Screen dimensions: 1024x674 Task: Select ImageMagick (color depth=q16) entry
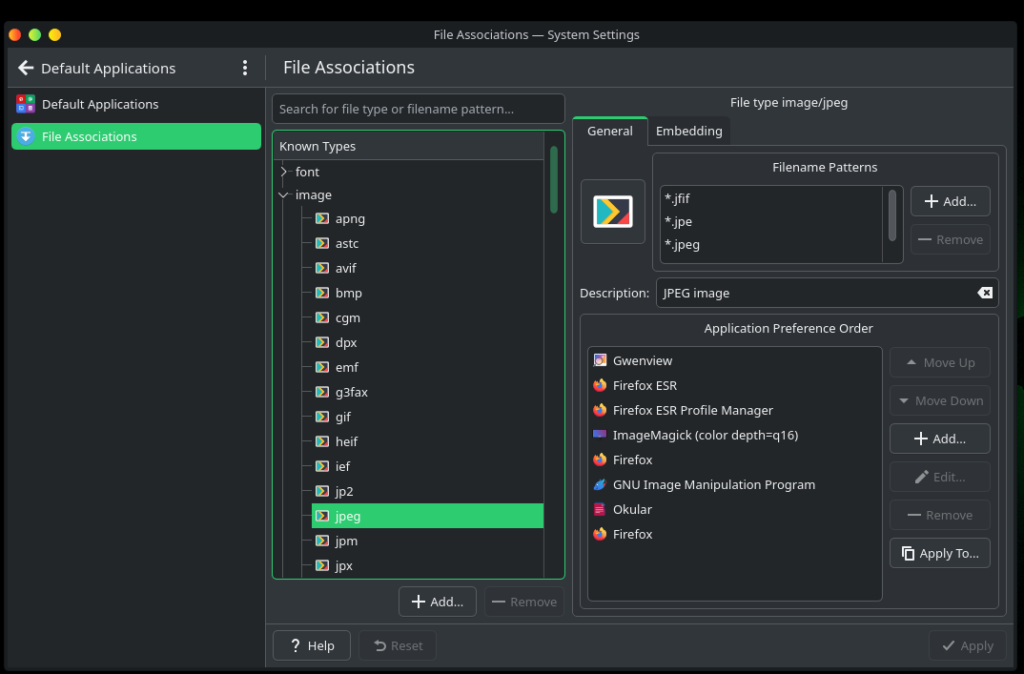point(704,435)
